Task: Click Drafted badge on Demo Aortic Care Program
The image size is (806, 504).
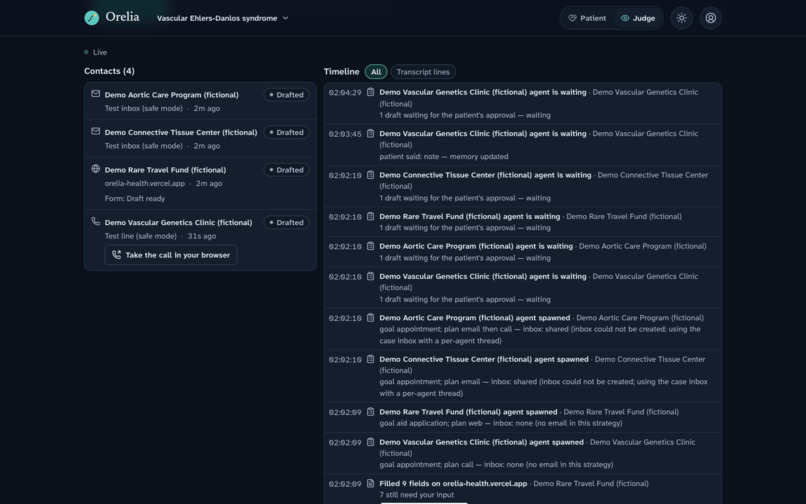Action: tap(286, 95)
